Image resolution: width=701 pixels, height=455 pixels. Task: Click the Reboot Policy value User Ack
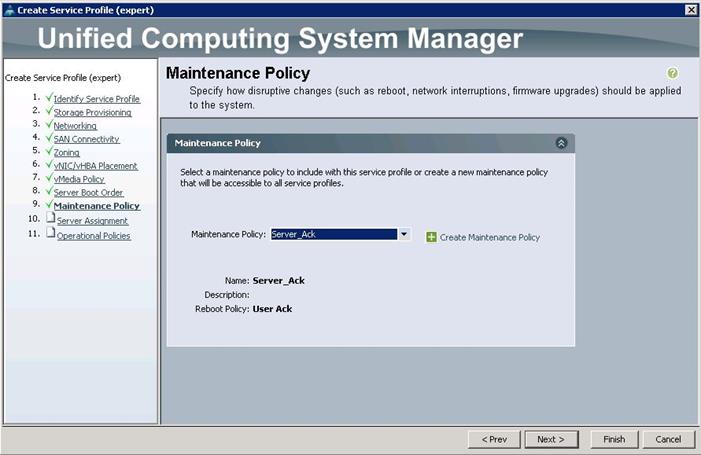(x=272, y=309)
